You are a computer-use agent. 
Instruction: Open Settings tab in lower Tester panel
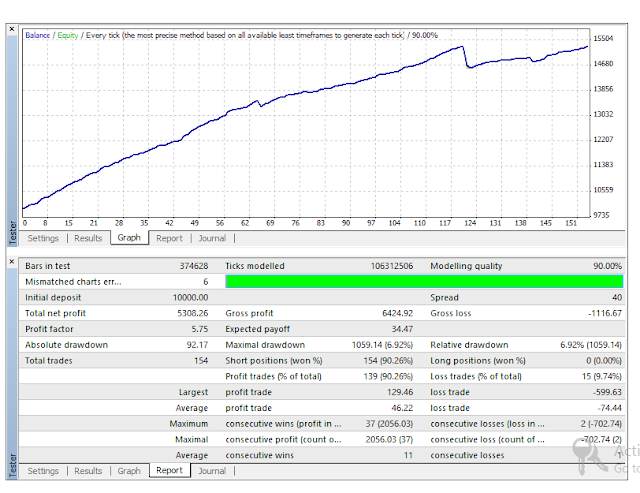coord(43,471)
